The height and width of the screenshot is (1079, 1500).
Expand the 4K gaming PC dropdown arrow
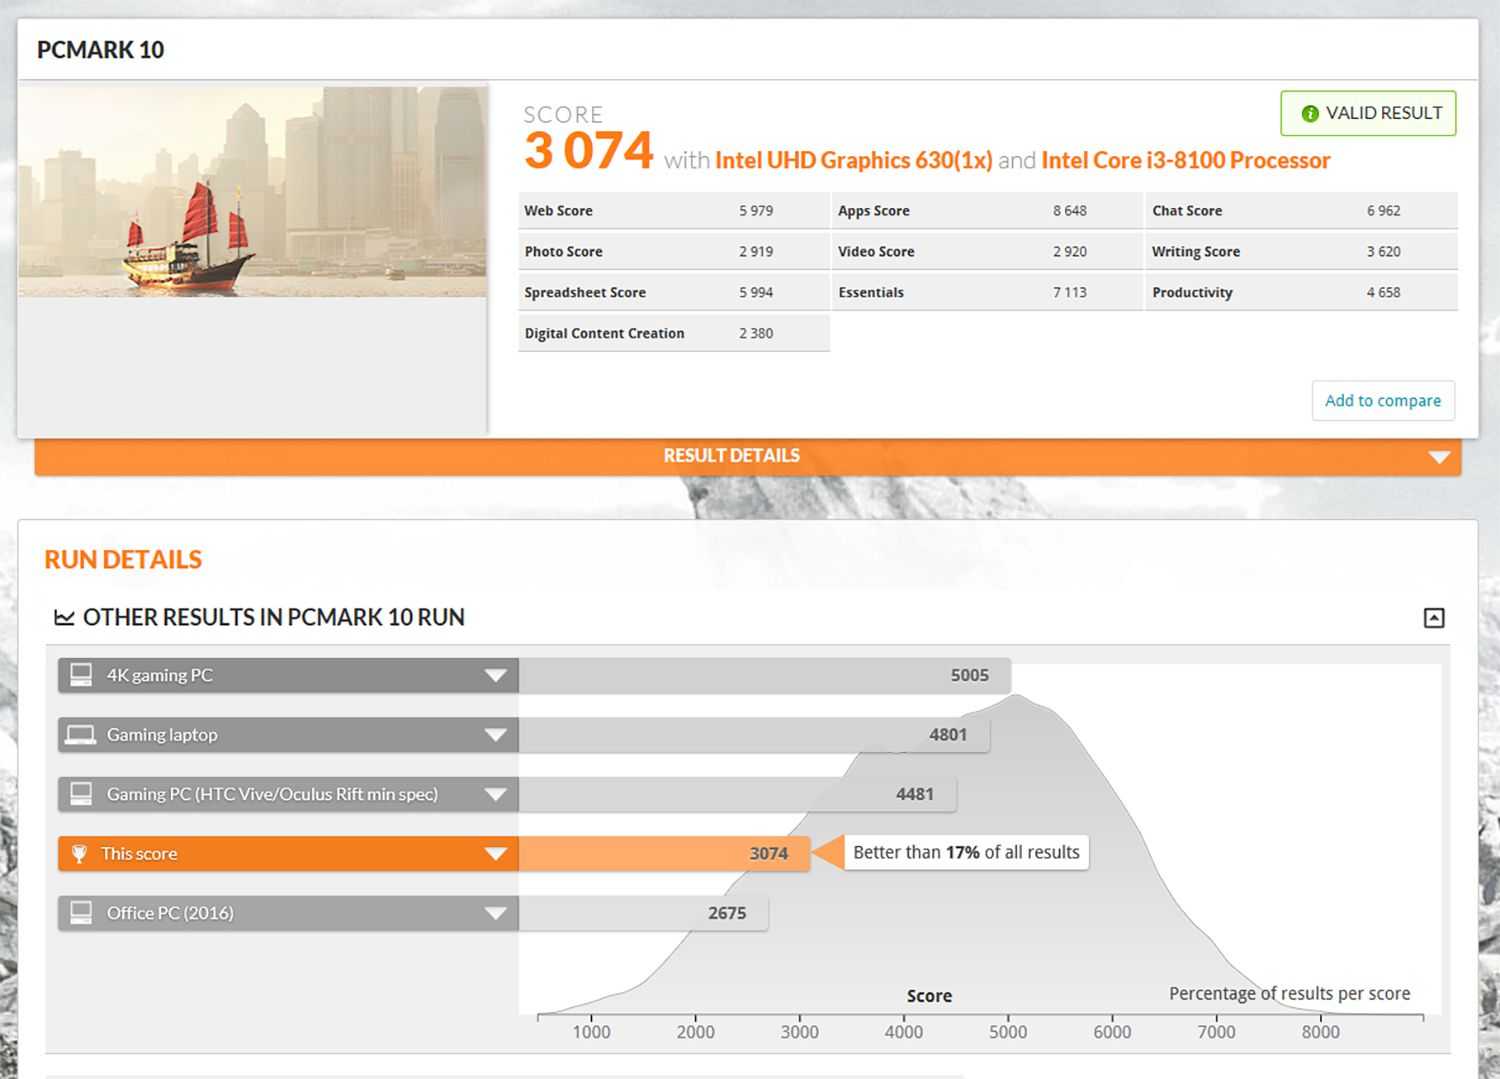495,675
